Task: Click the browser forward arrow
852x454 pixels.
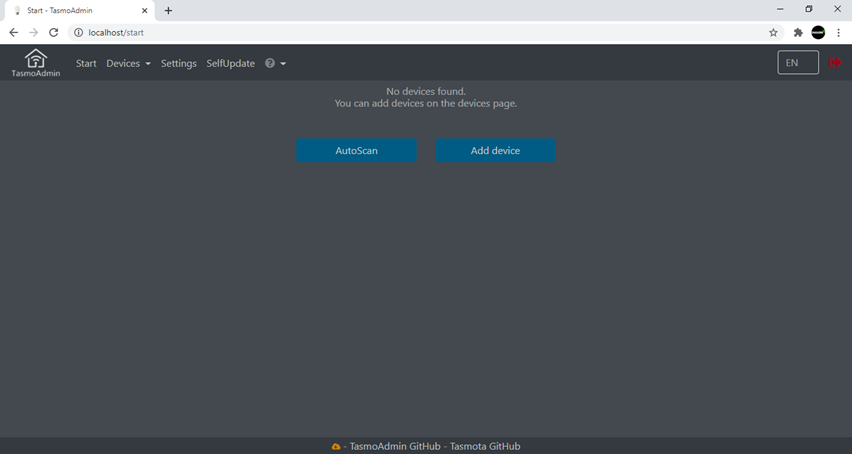Action: point(34,33)
